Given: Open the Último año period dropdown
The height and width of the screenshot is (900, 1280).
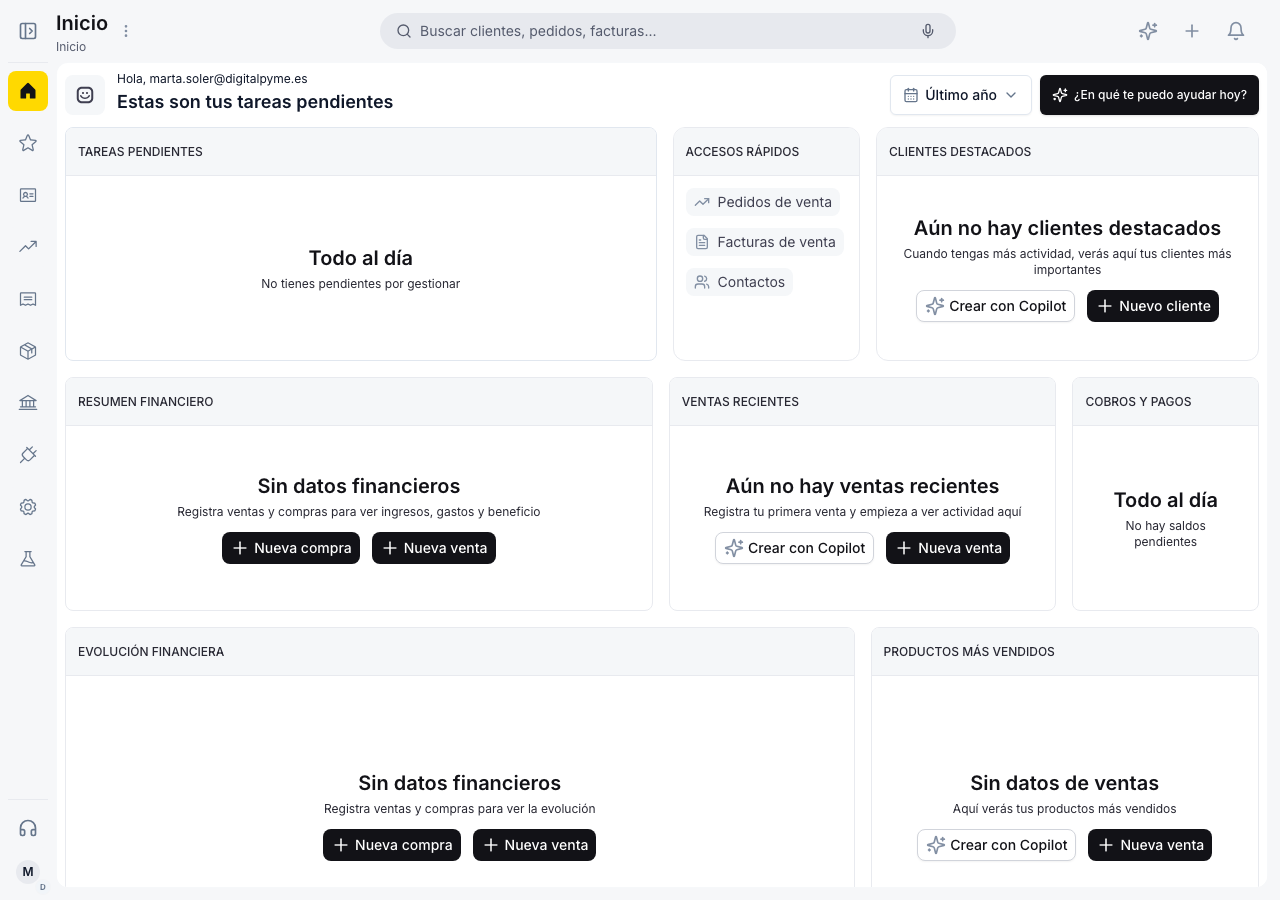Looking at the screenshot, I should [961, 95].
